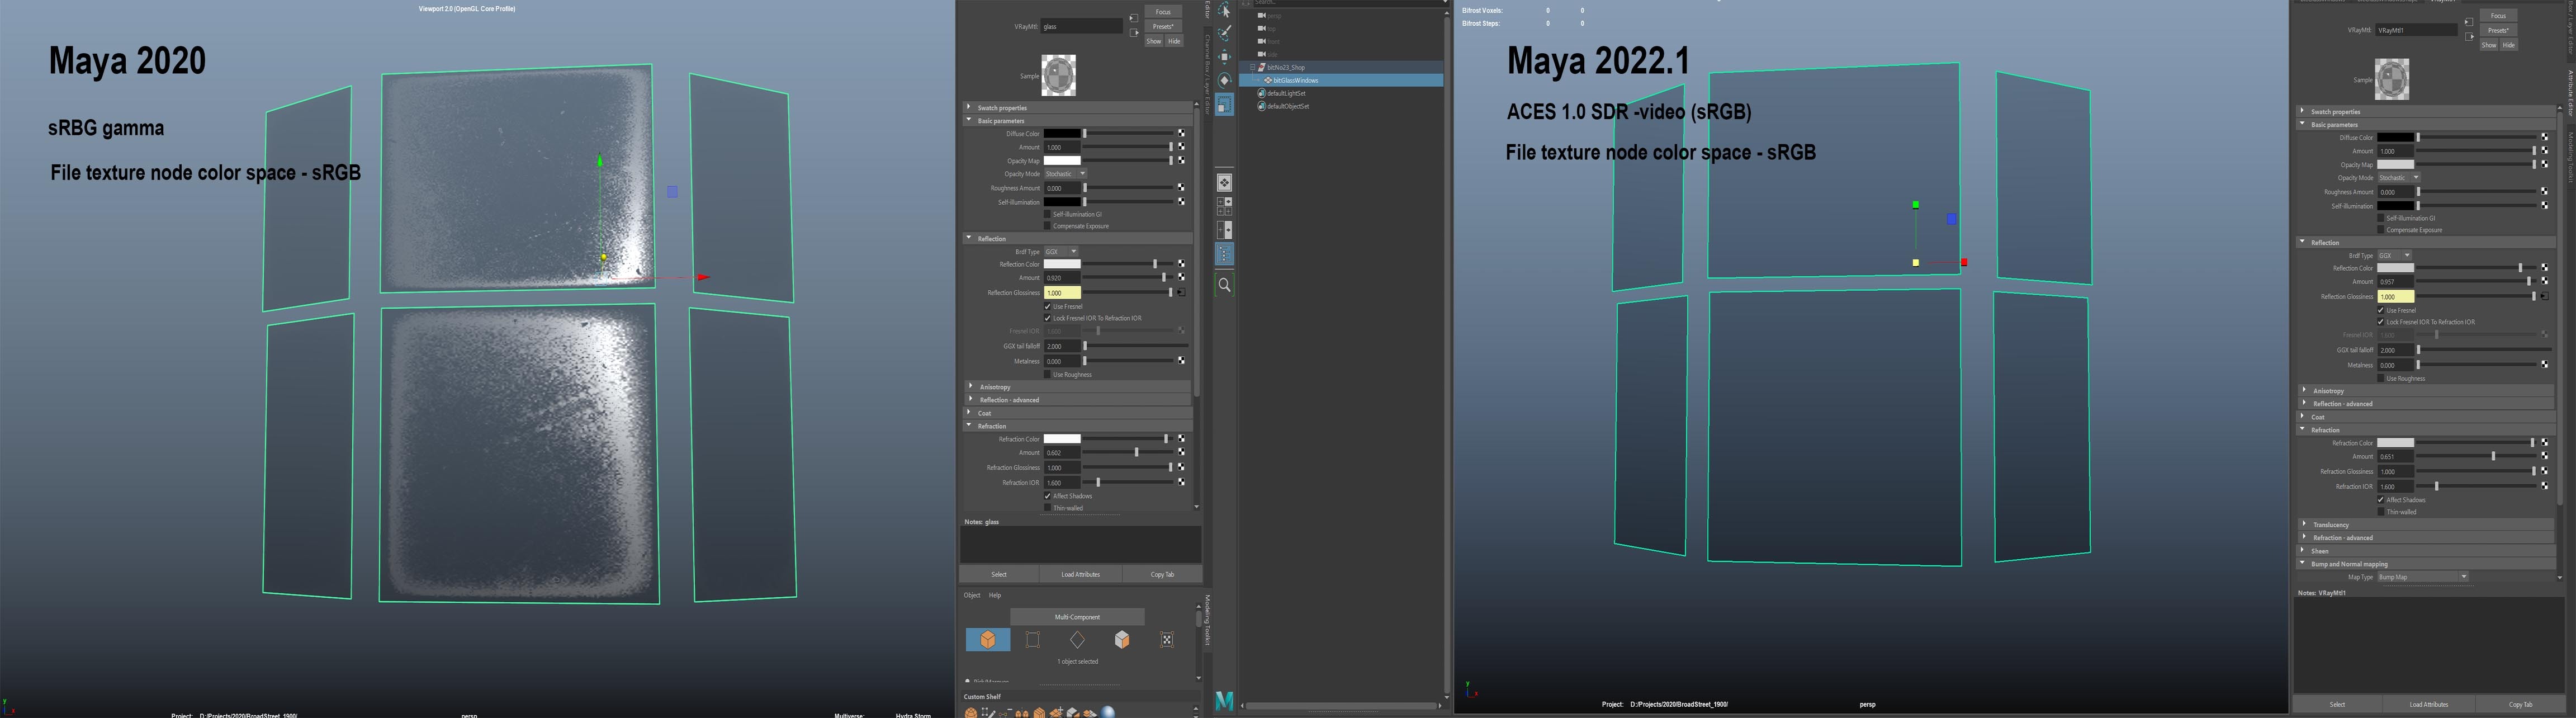Collapse Basic parameters section in glass editor
Screen dimensions: 2576x718
(x=1077, y=120)
